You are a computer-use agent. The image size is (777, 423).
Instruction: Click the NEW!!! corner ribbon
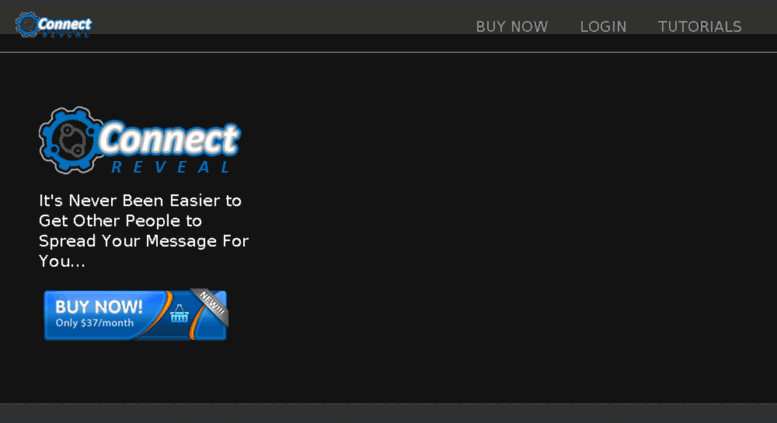[211, 304]
